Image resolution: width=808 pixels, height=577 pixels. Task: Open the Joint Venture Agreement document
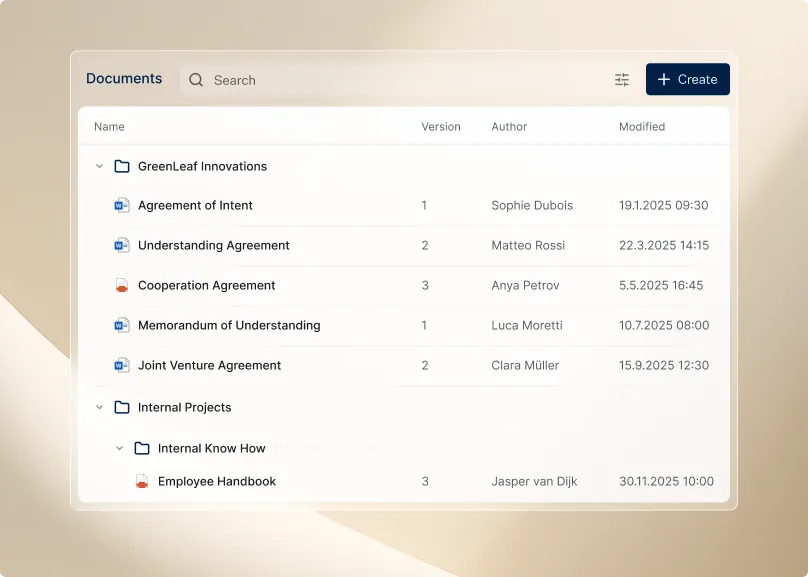click(210, 365)
